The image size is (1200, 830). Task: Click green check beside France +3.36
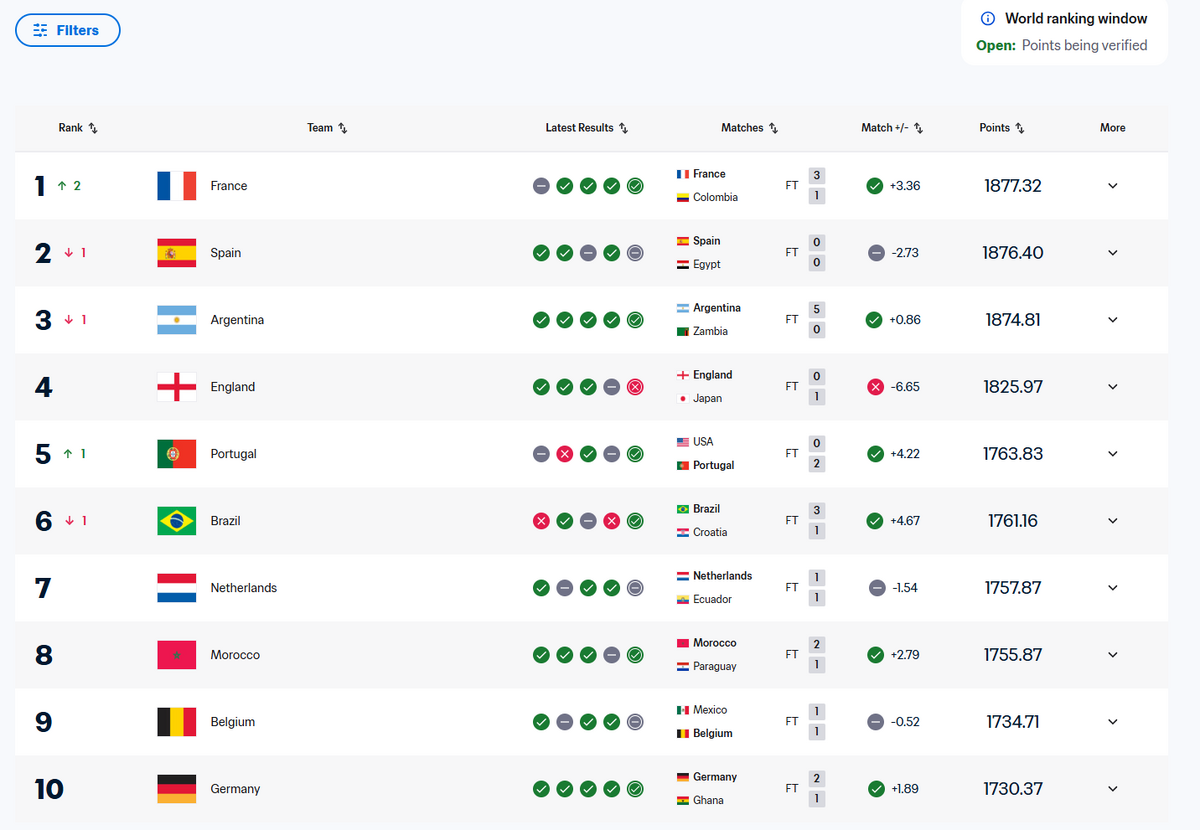pyautogui.click(x=875, y=186)
